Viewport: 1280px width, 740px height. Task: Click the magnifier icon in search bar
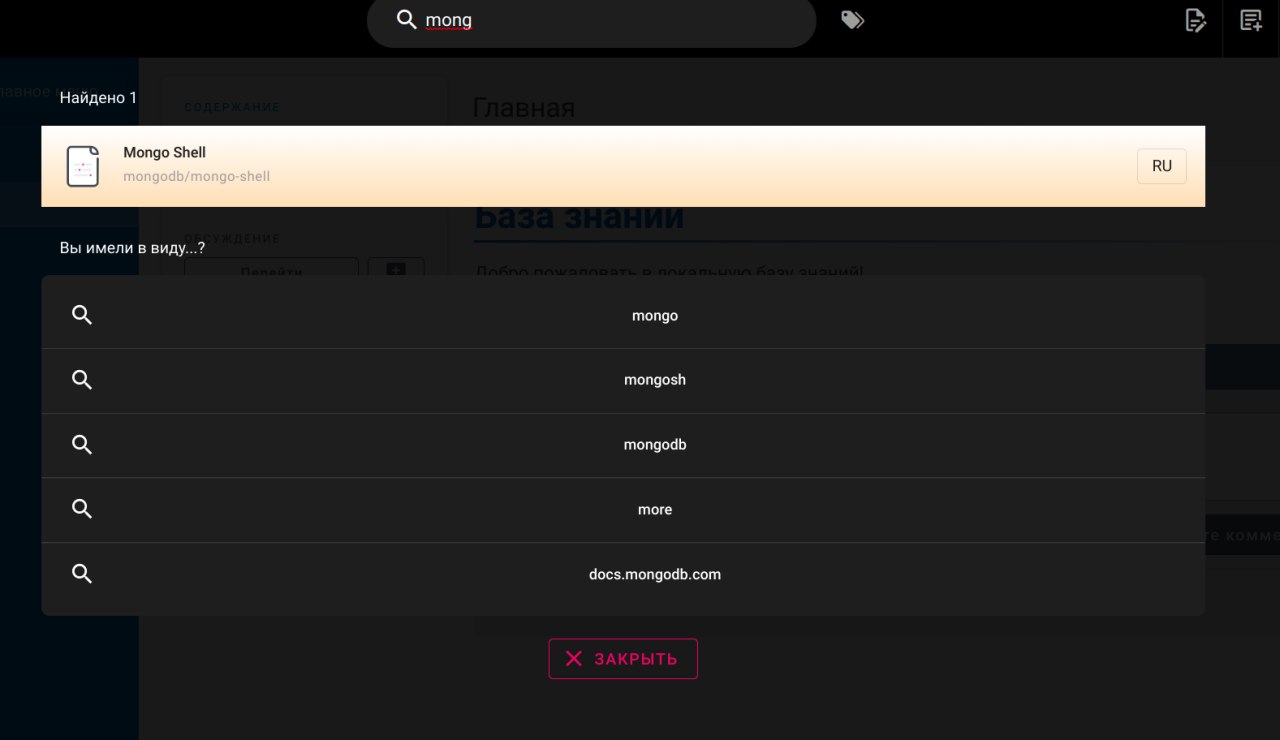[407, 20]
